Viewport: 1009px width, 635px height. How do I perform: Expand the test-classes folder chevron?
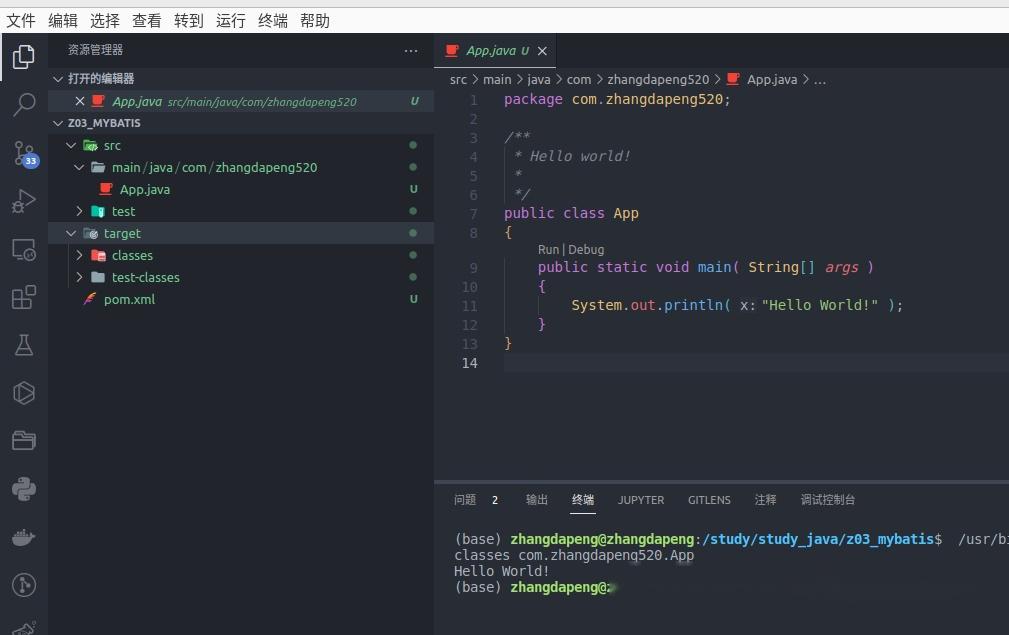pyautogui.click(x=79, y=277)
